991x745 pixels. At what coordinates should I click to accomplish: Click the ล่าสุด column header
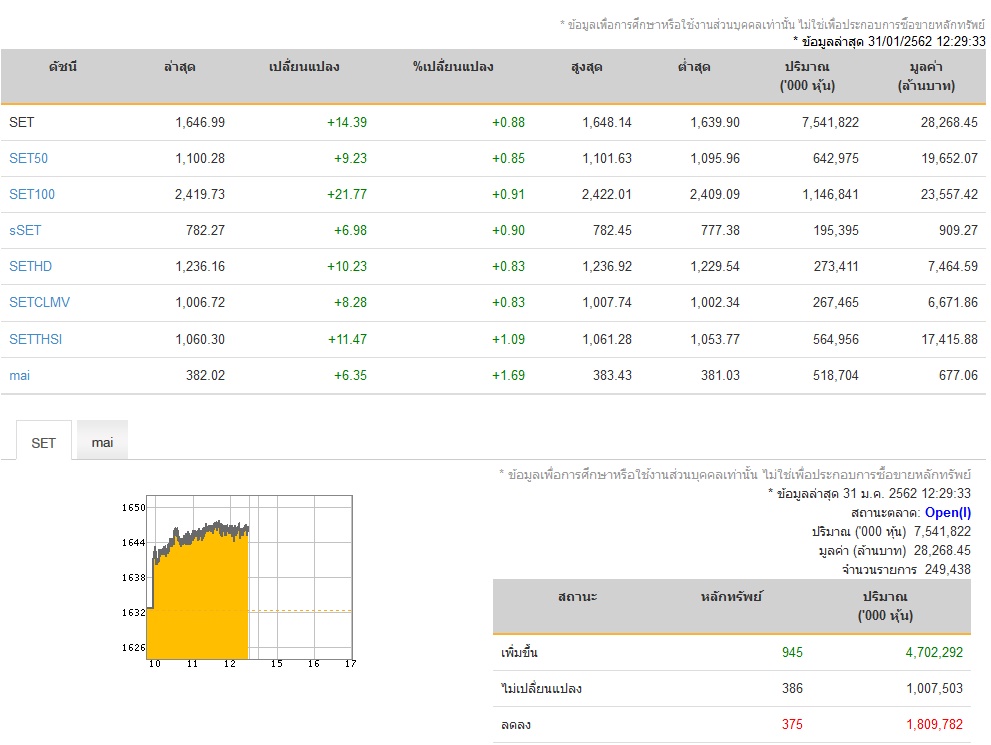[179, 66]
